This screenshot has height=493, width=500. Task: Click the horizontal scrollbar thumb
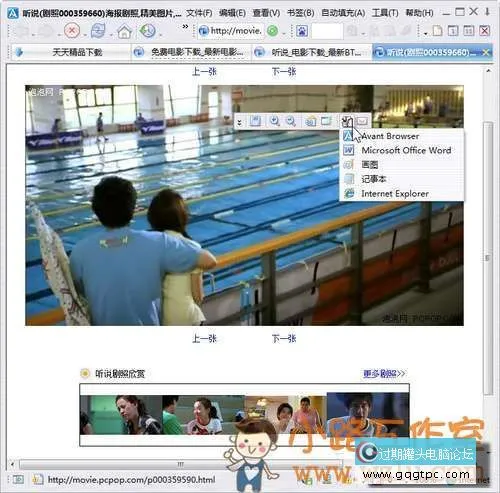tap(180, 464)
